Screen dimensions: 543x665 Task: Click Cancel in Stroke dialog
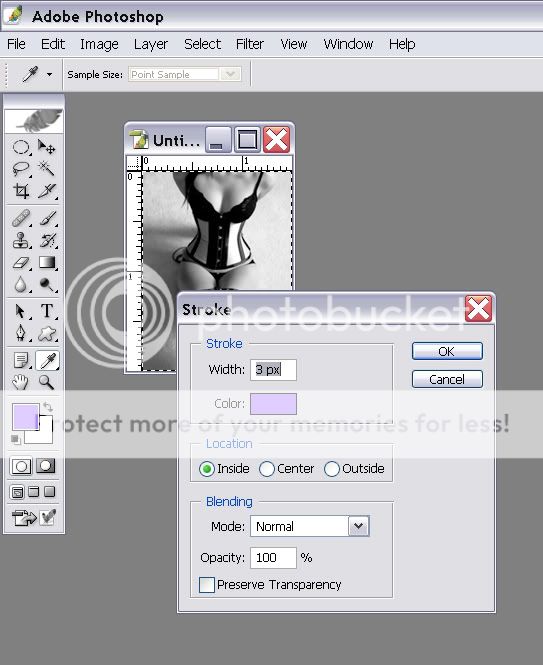tap(447, 379)
